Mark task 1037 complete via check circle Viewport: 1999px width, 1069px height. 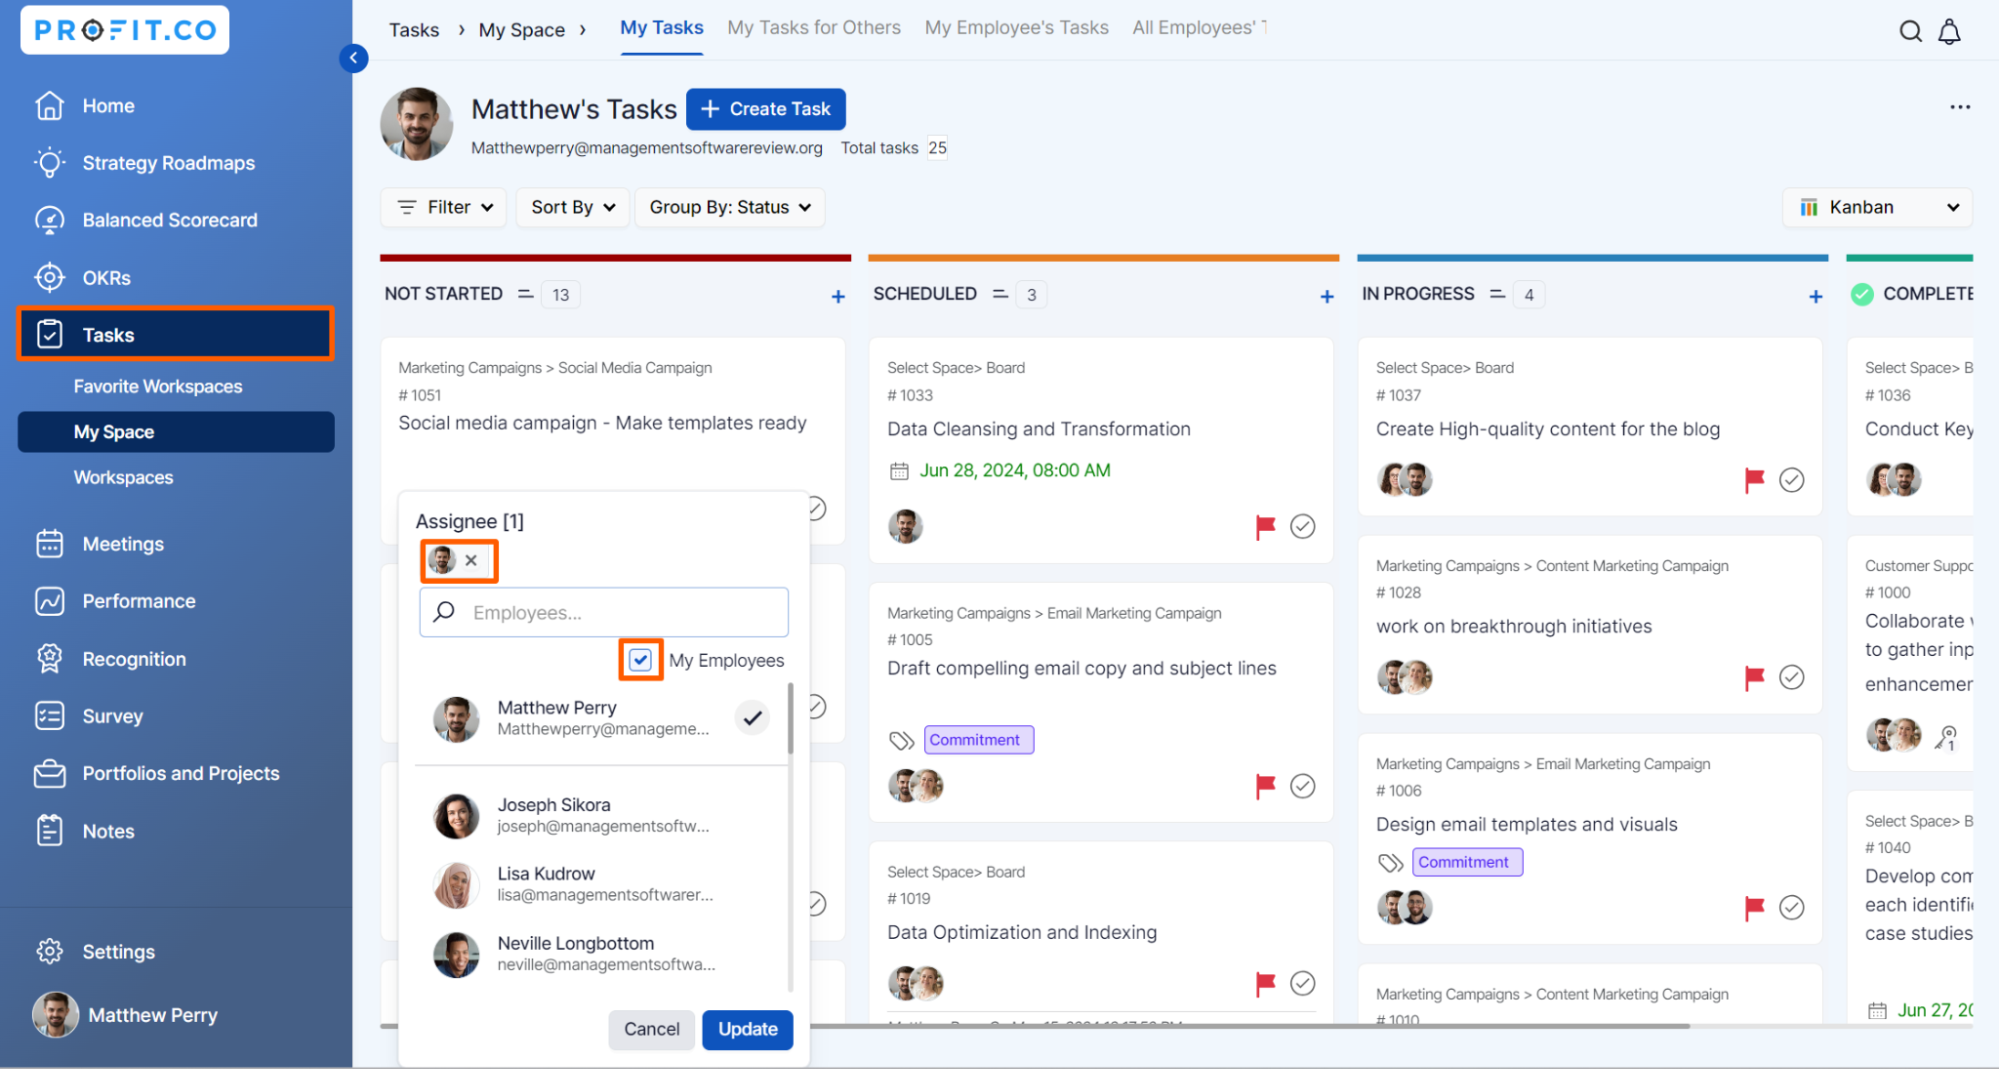click(x=1791, y=480)
